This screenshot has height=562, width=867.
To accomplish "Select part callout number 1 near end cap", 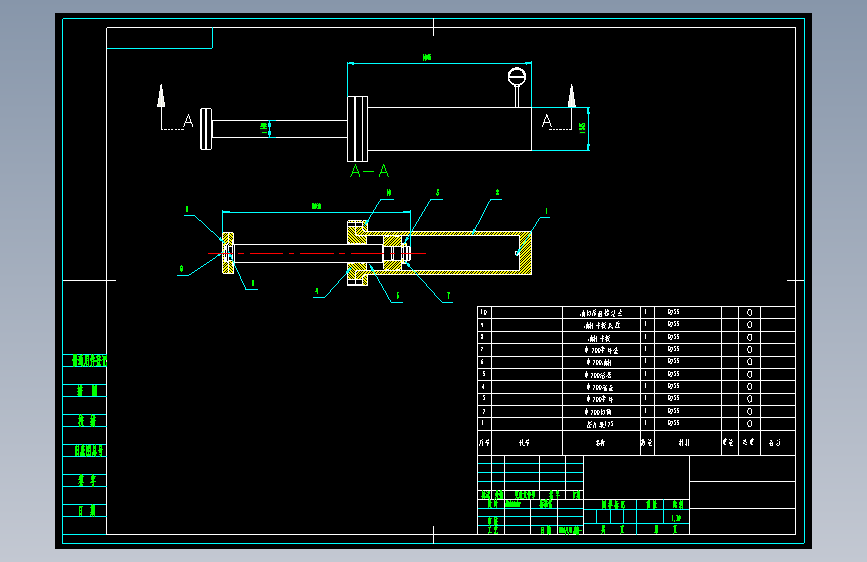I will click(546, 211).
